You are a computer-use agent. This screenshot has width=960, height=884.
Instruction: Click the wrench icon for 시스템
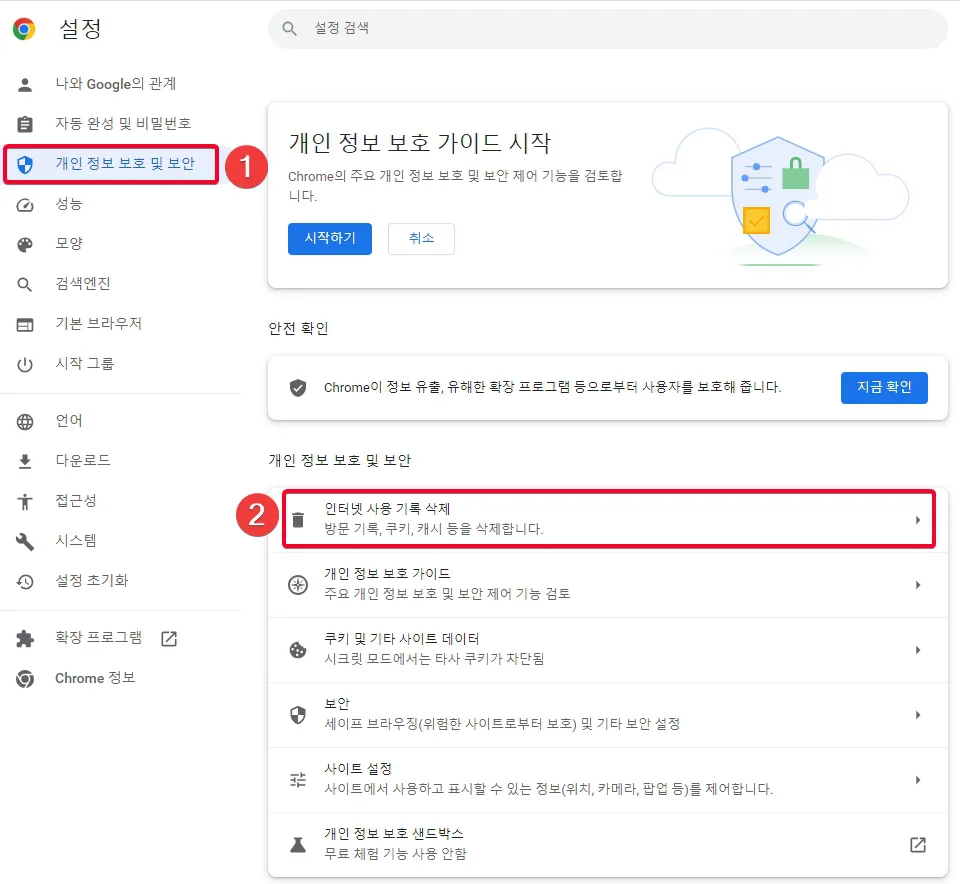click(24, 541)
